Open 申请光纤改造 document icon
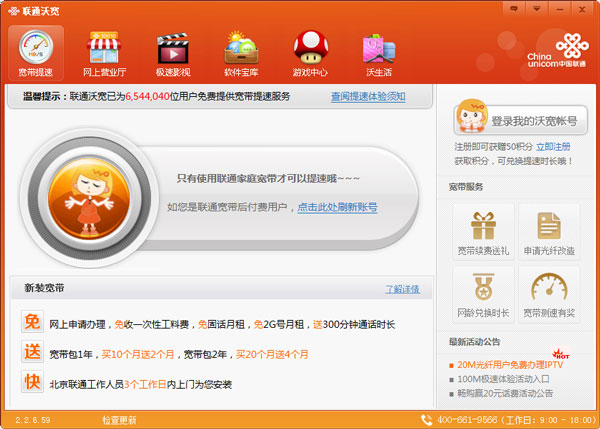Screen dimensions: 600x429 (x=549, y=233)
